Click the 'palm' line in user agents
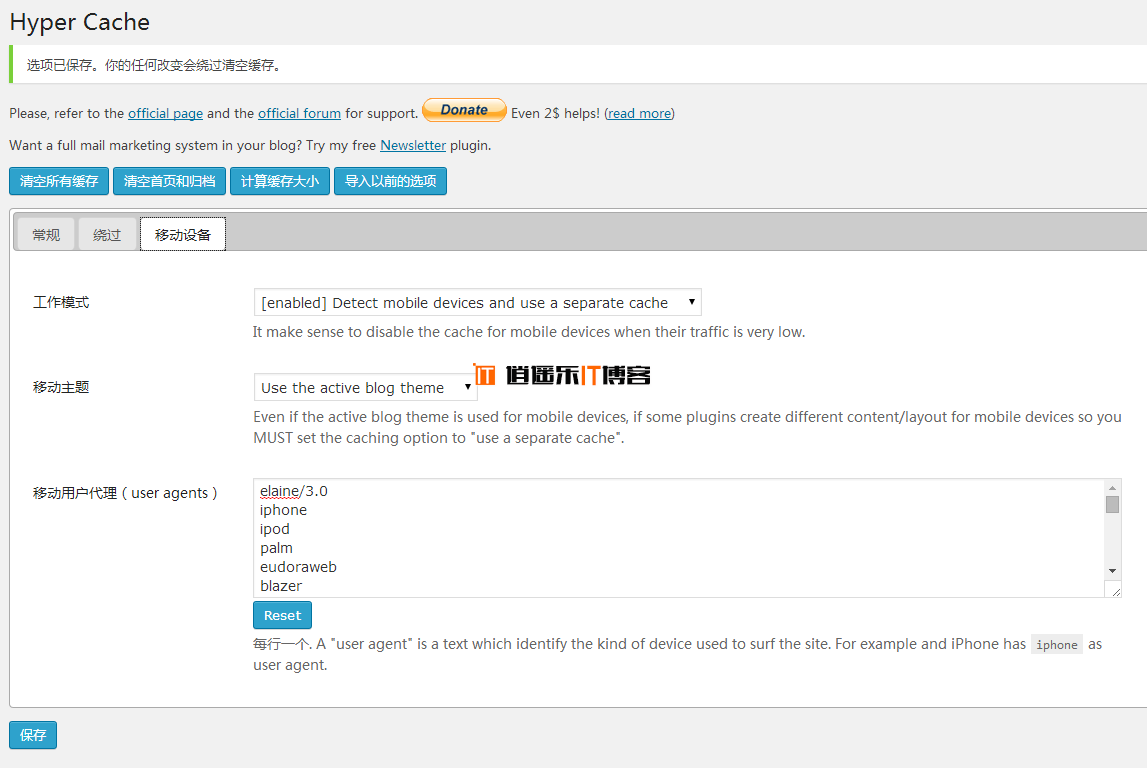 click(277, 548)
